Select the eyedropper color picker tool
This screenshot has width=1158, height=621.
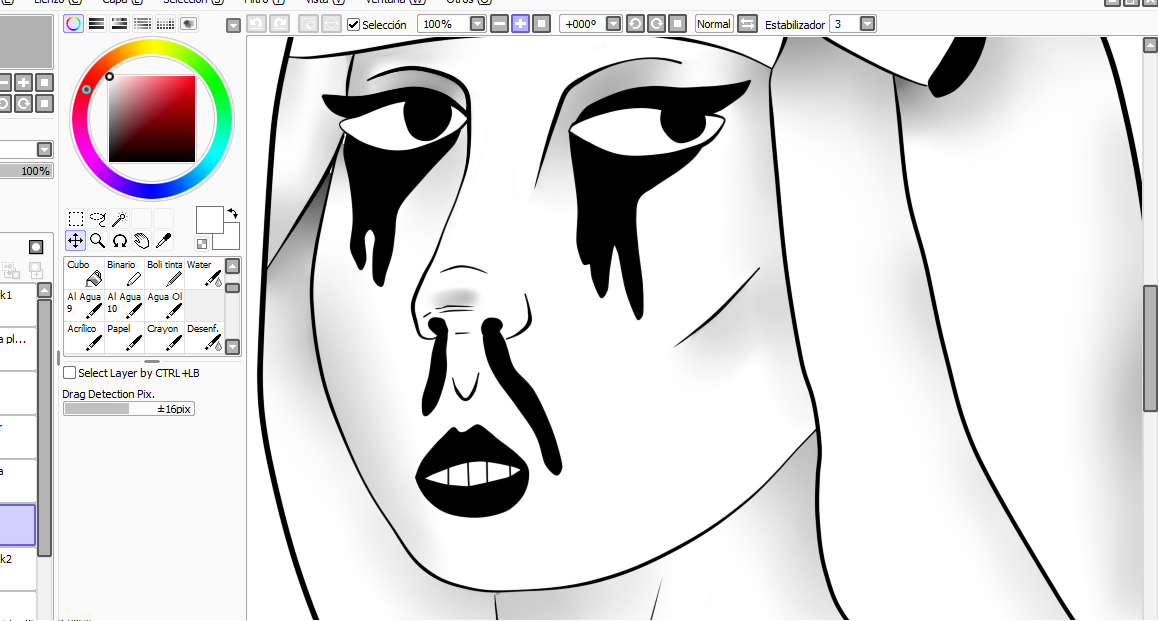point(164,241)
